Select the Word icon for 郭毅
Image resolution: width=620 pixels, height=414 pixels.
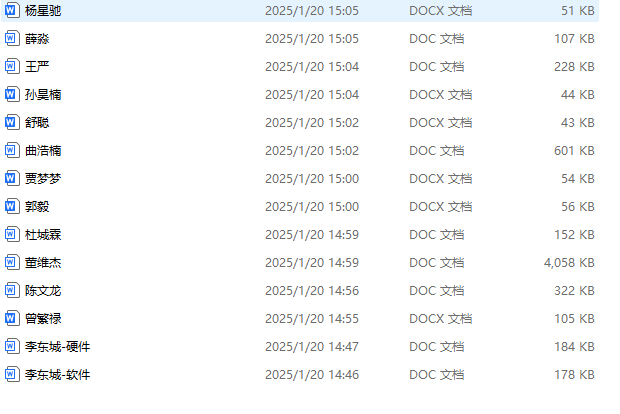point(12,206)
